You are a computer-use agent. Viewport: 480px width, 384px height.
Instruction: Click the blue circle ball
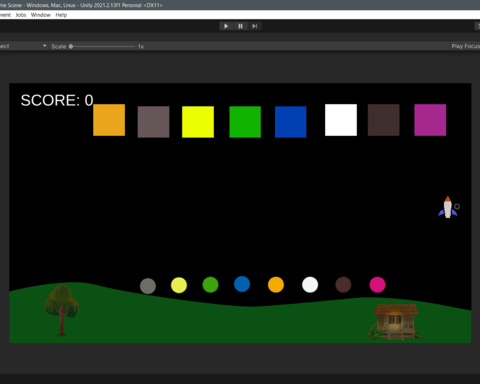(x=242, y=284)
